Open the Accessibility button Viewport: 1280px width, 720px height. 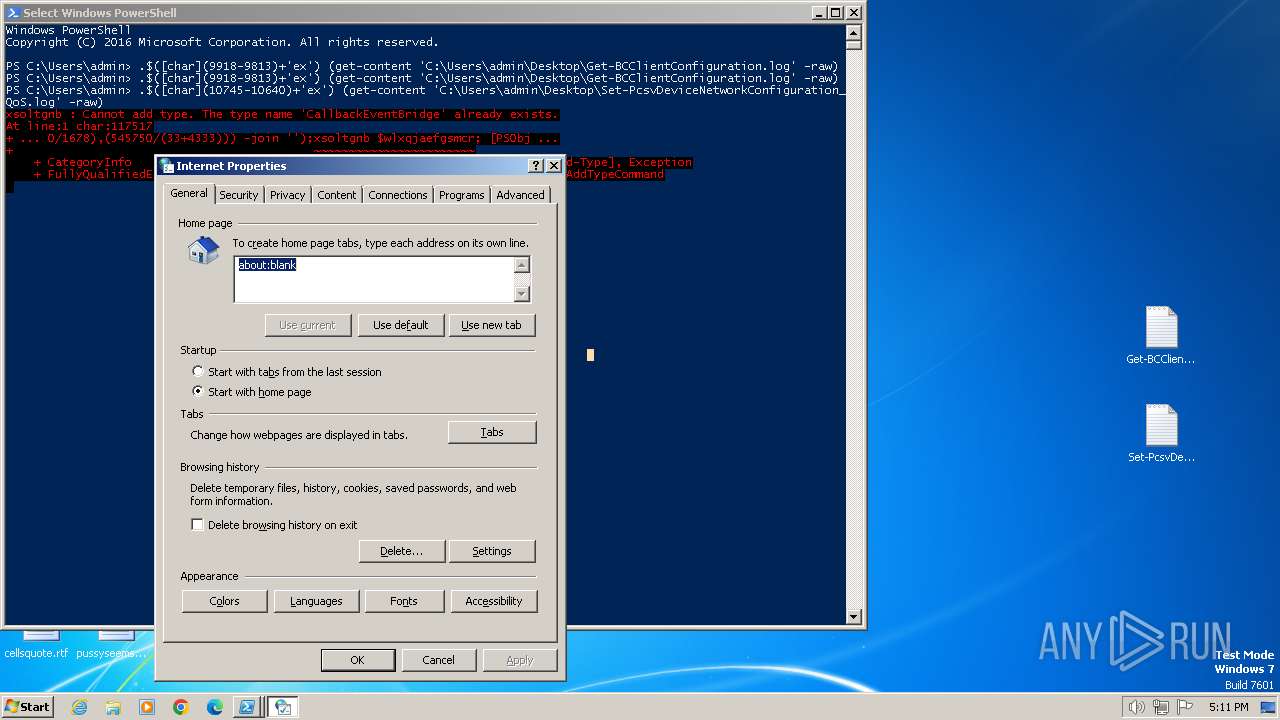click(494, 601)
